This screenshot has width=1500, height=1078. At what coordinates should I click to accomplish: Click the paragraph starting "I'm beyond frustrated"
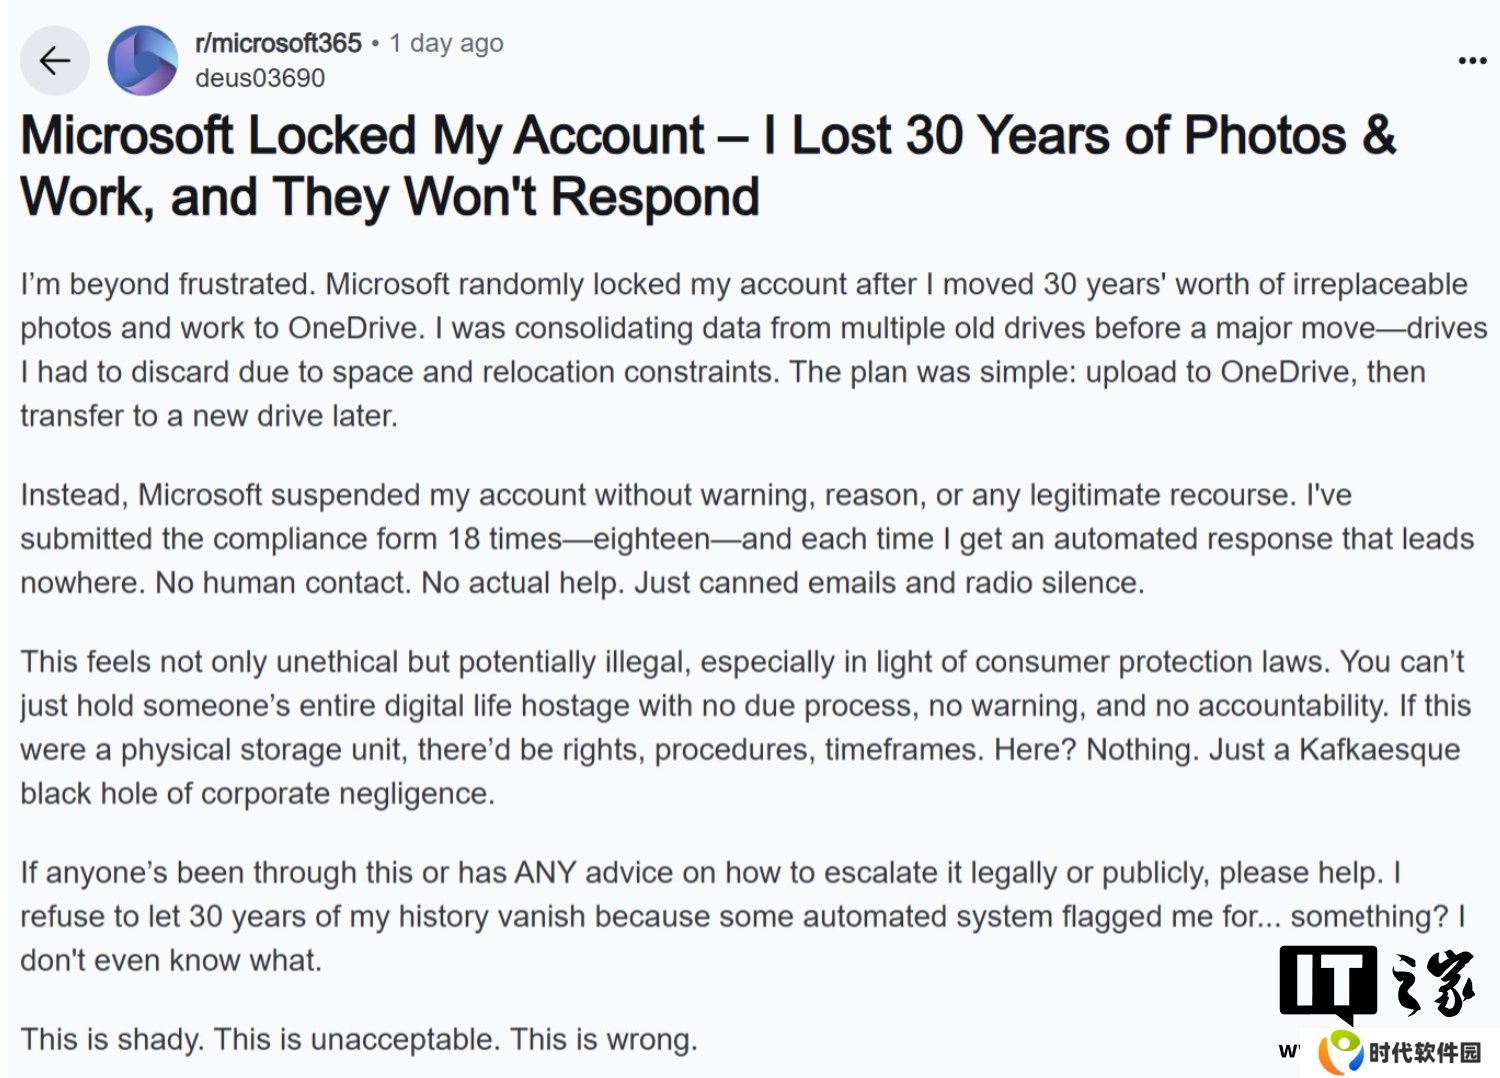(x=753, y=350)
